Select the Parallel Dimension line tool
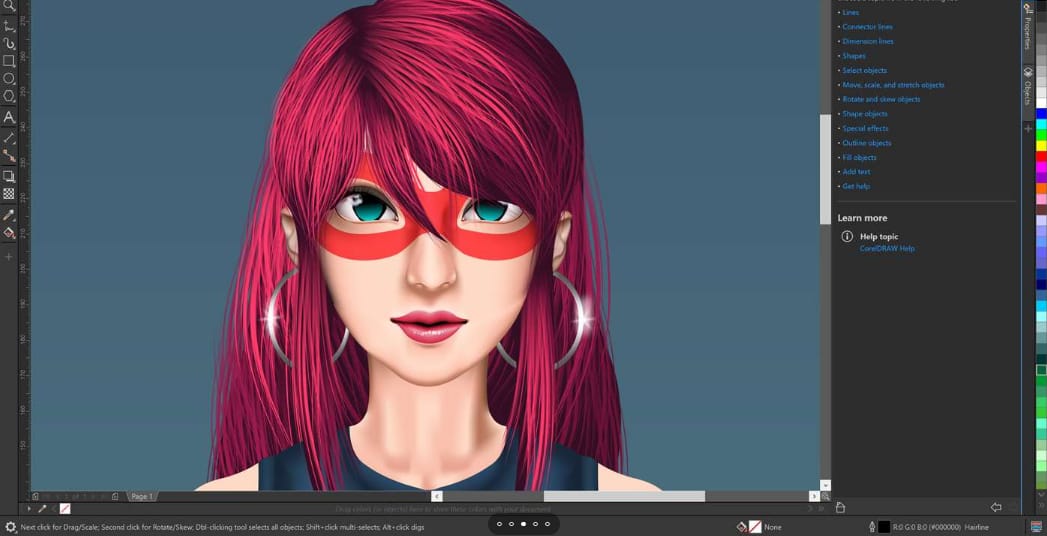 click(x=9, y=138)
